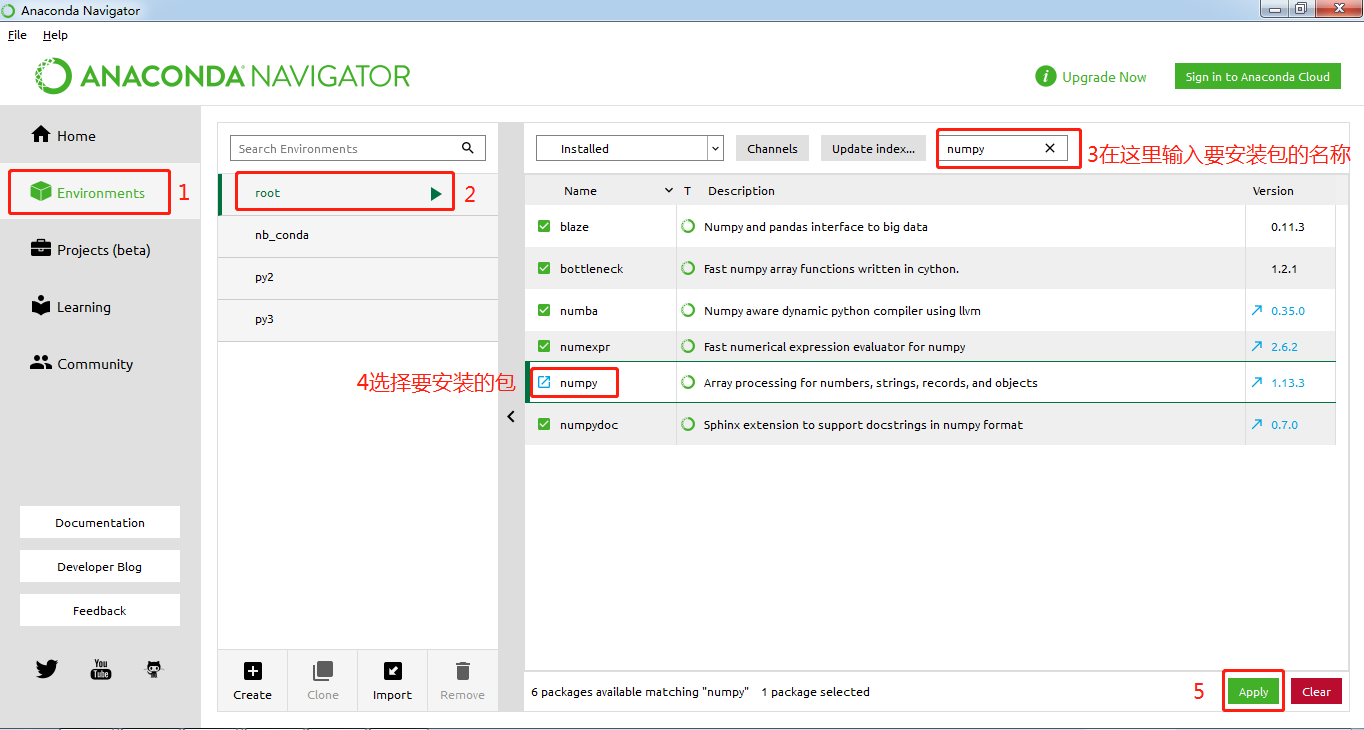The width and height of the screenshot is (1364, 730).
Task: Click the T column header
Action: pos(687,191)
